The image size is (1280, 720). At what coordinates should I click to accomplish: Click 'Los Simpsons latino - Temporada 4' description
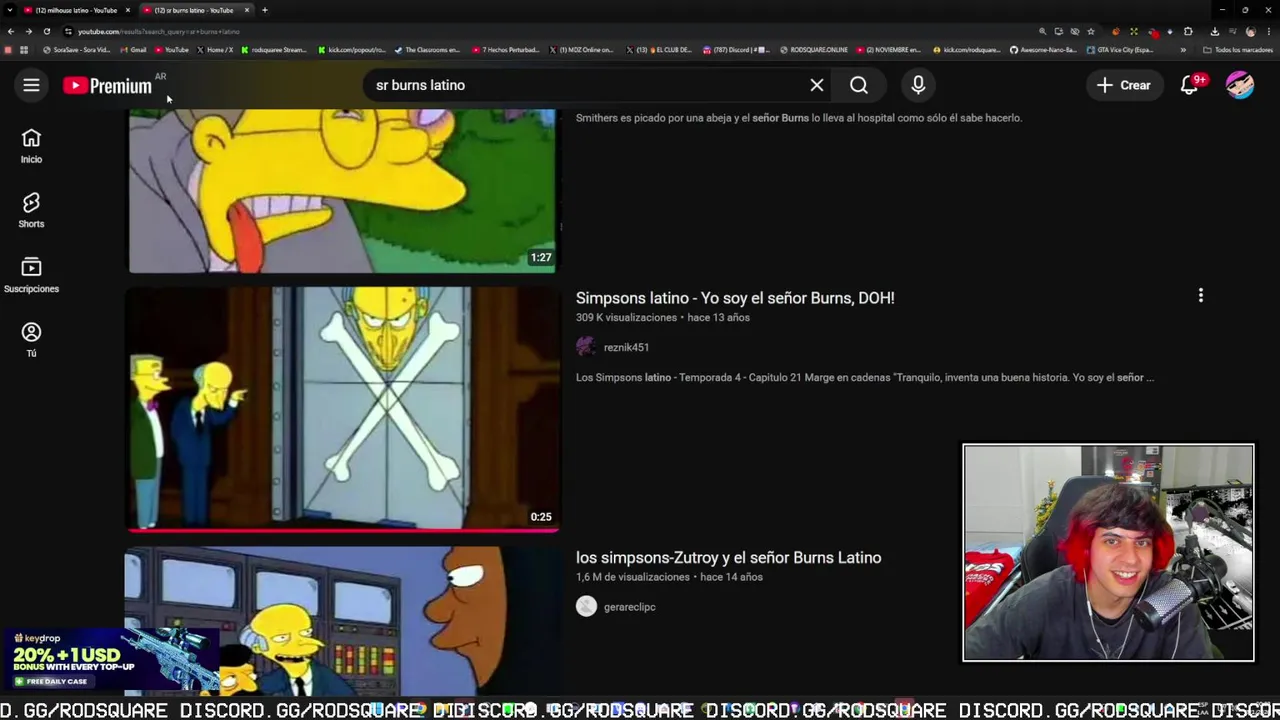[x=865, y=377]
